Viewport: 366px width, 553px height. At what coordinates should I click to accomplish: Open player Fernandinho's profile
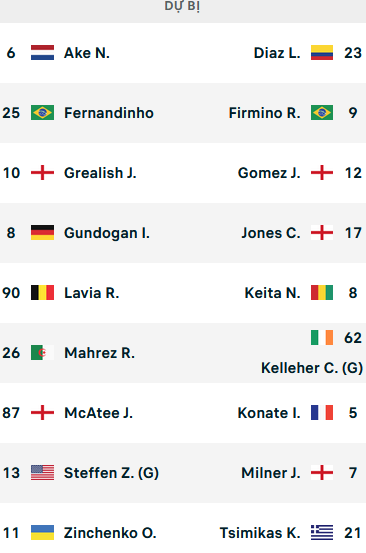(x=109, y=113)
